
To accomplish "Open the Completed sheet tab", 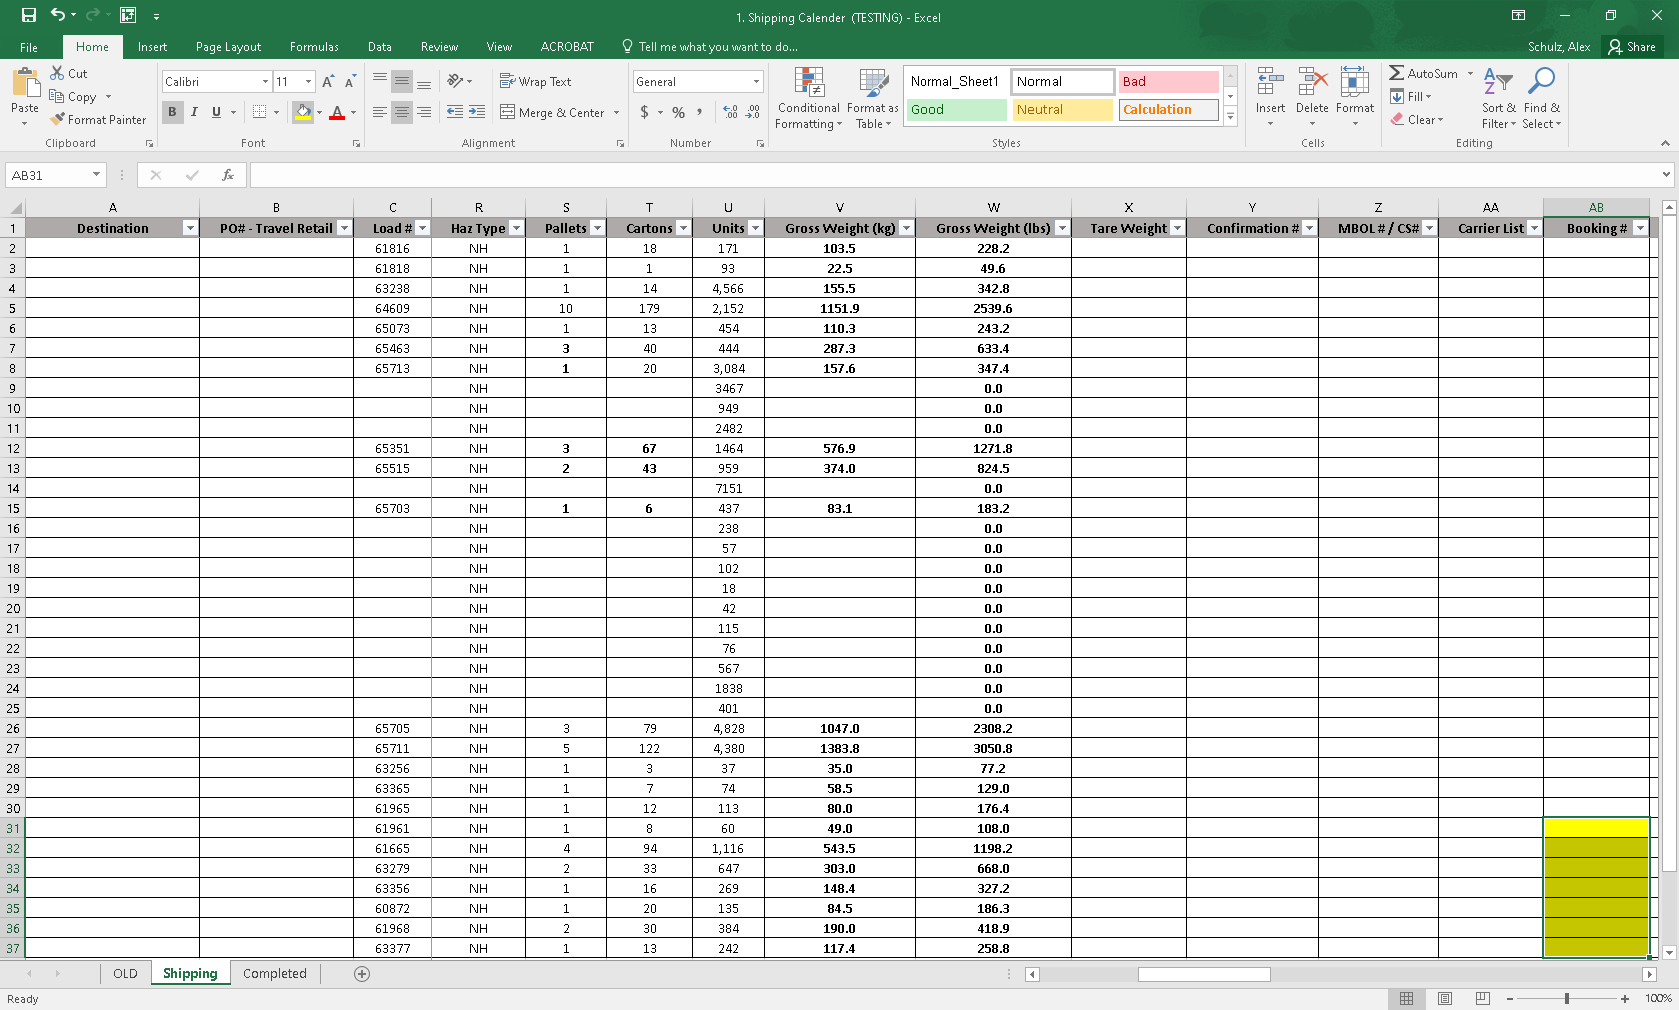I will [274, 973].
